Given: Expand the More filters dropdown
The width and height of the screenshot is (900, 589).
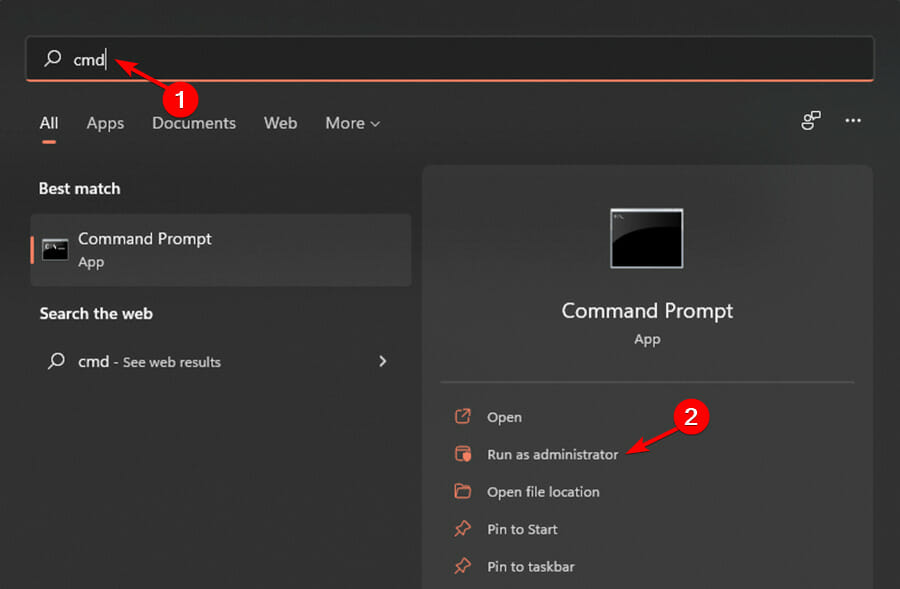Looking at the screenshot, I should point(352,123).
